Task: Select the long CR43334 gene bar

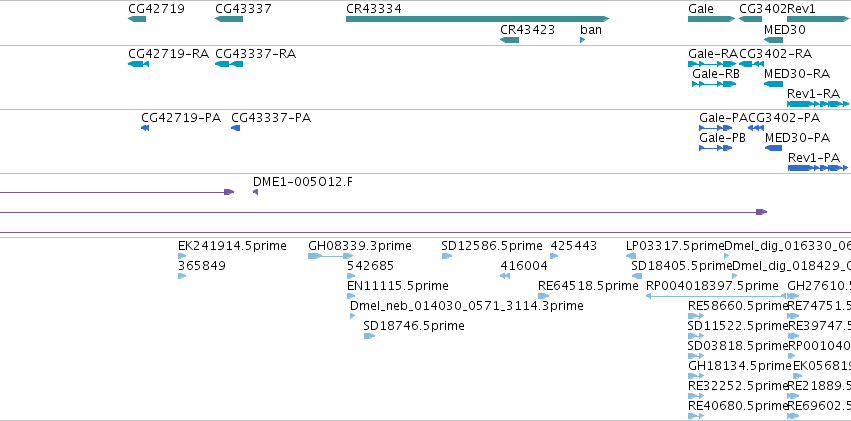Action: pos(478,19)
